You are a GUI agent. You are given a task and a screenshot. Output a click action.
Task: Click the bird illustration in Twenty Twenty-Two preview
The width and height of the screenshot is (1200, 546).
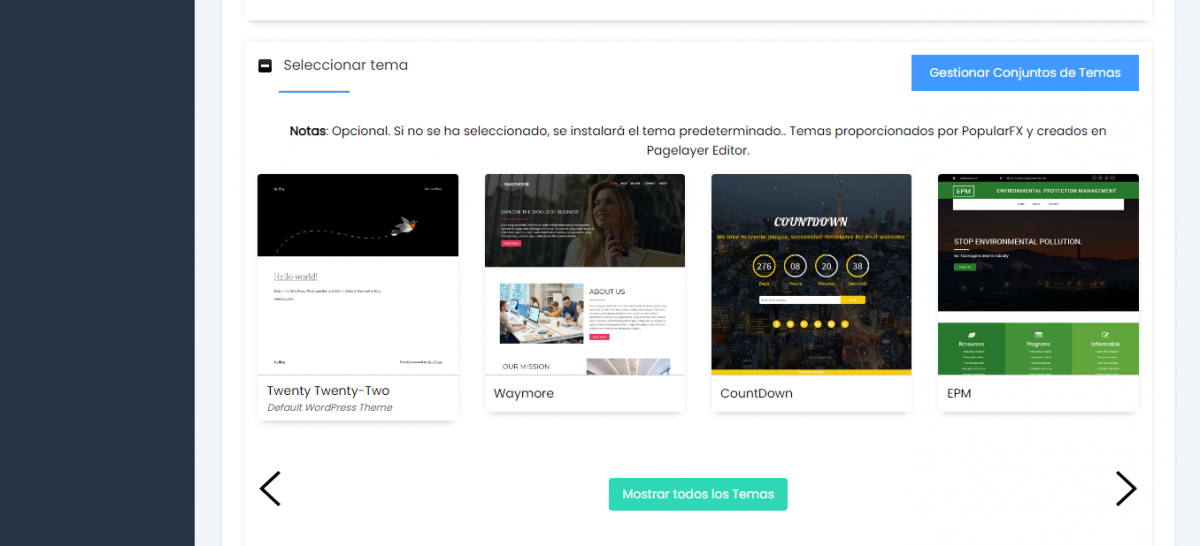404,225
